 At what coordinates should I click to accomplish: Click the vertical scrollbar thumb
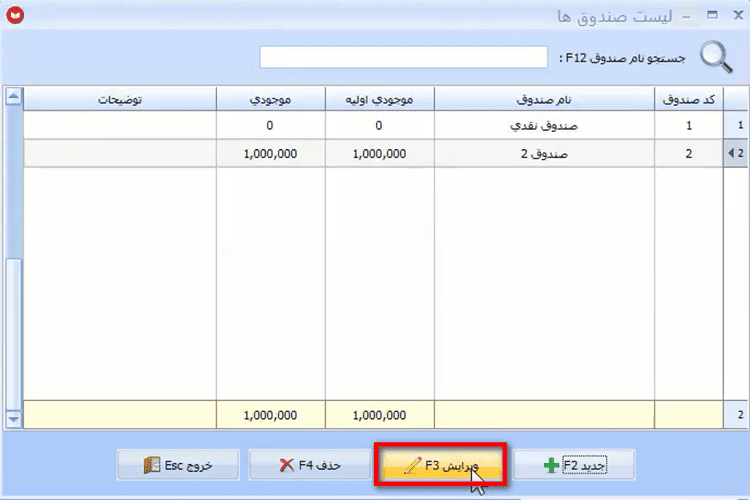[13, 335]
